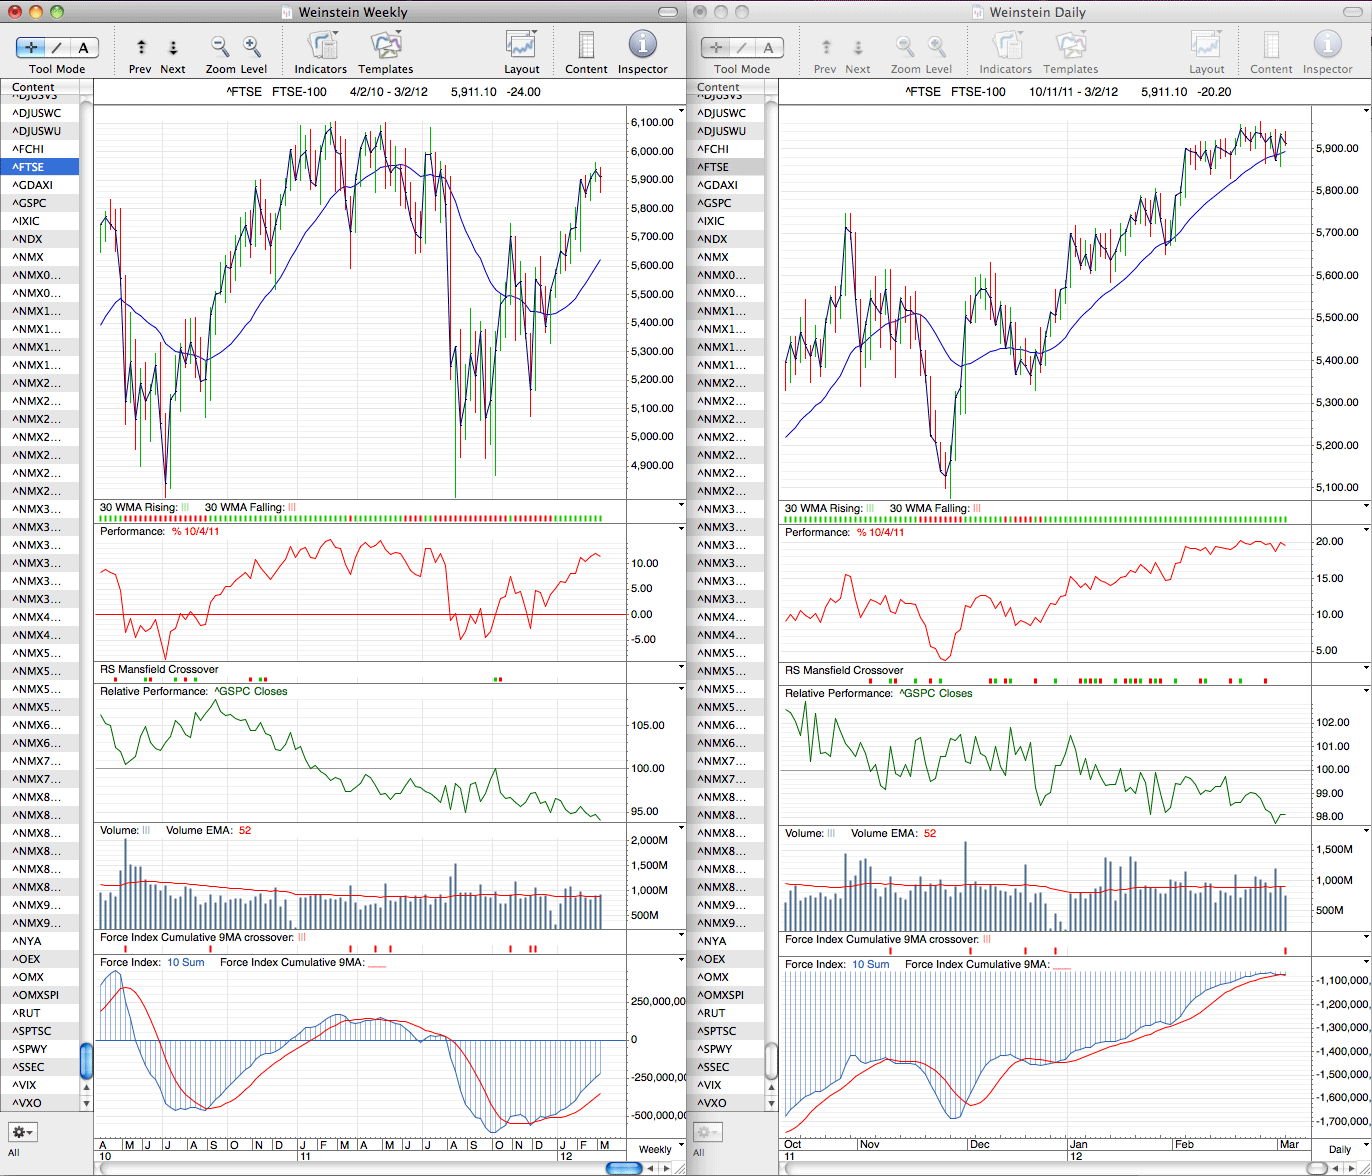Image resolution: width=1372 pixels, height=1176 pixels.
Task: Open Indicators icon in Weinstein Daily toolbar
Action: (x=1006, y=45)
